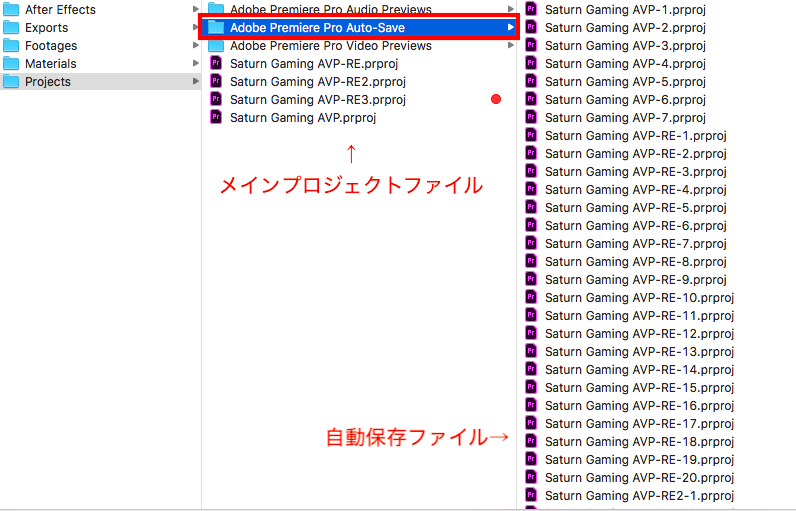
Task: Select file name Saturn Gaming AVP.prproj
Action: pyautogui.click(x=303, y=118)
